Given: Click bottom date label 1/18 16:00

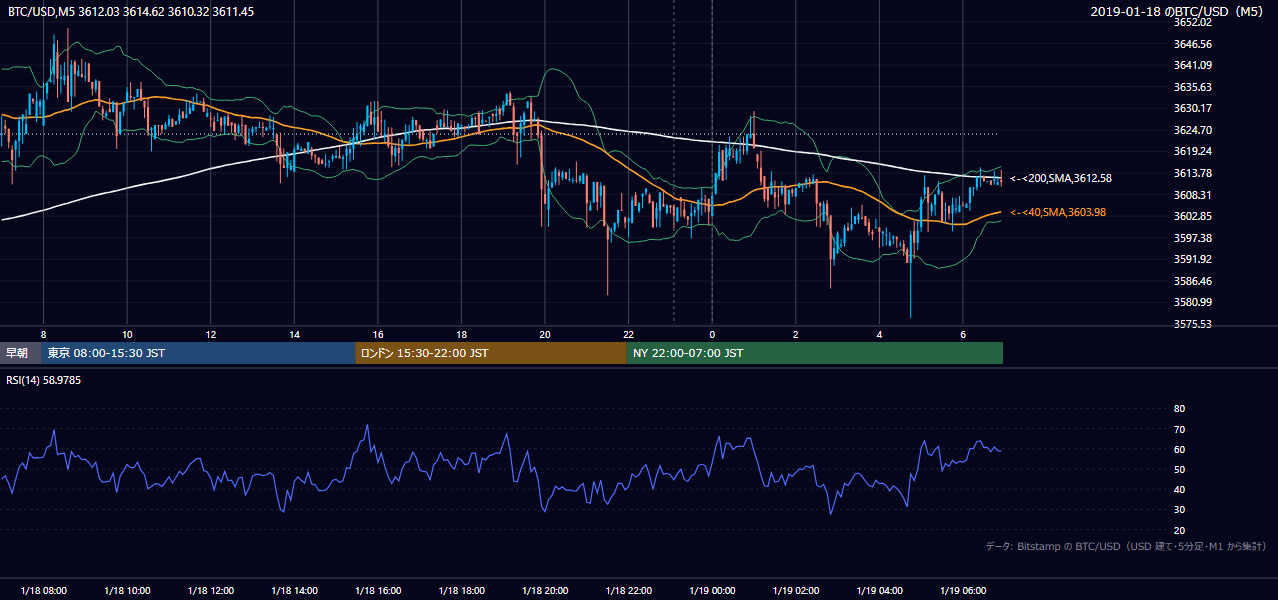Looking at the screenshot, I should (377, 590).
